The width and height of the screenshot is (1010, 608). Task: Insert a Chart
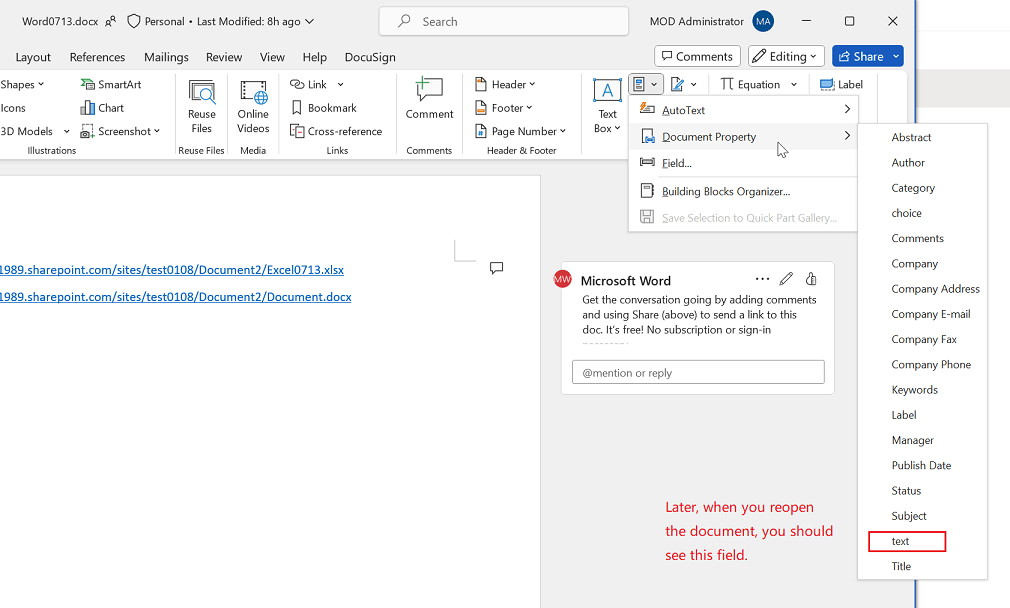102,108
